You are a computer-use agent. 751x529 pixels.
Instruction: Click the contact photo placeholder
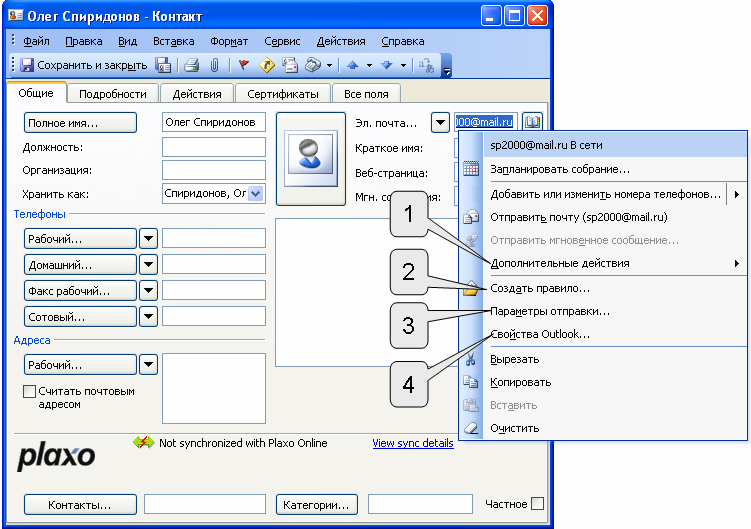click(311, 159)
